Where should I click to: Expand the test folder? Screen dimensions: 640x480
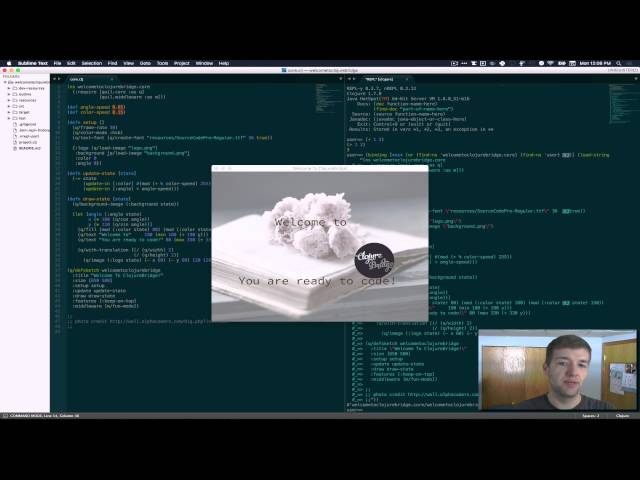coord(9,118)
